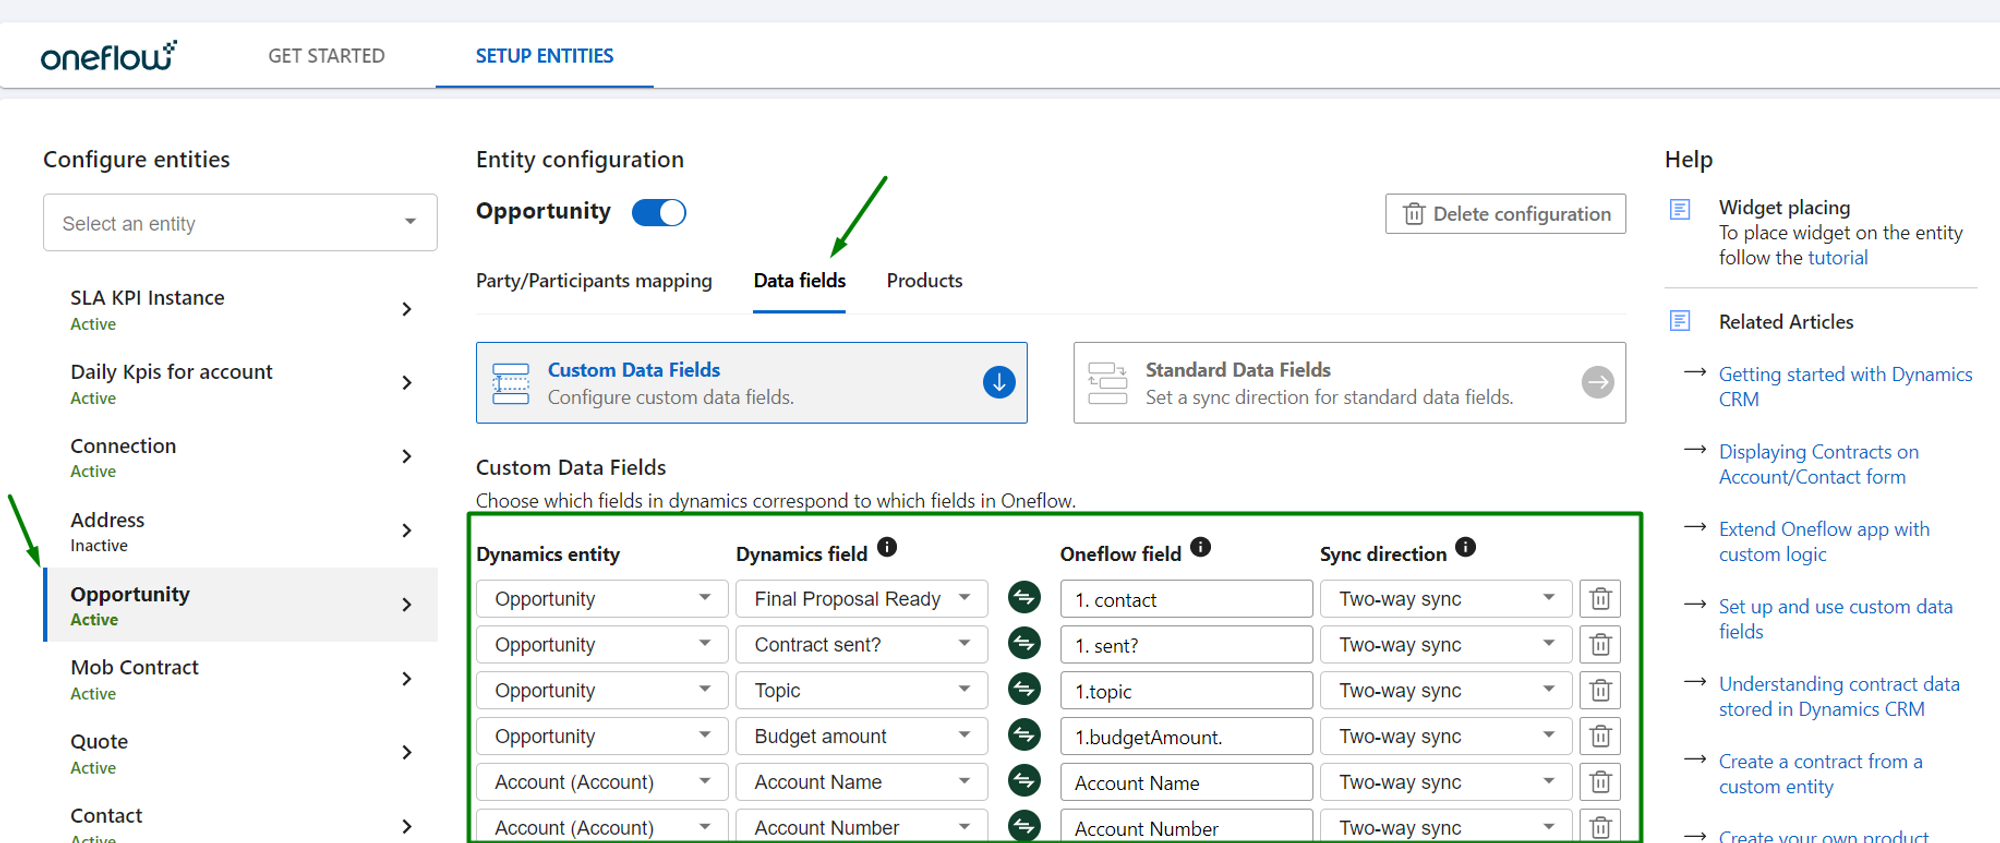
Task: Delete the Contract sent? field row
Action: click(1600, 645)
